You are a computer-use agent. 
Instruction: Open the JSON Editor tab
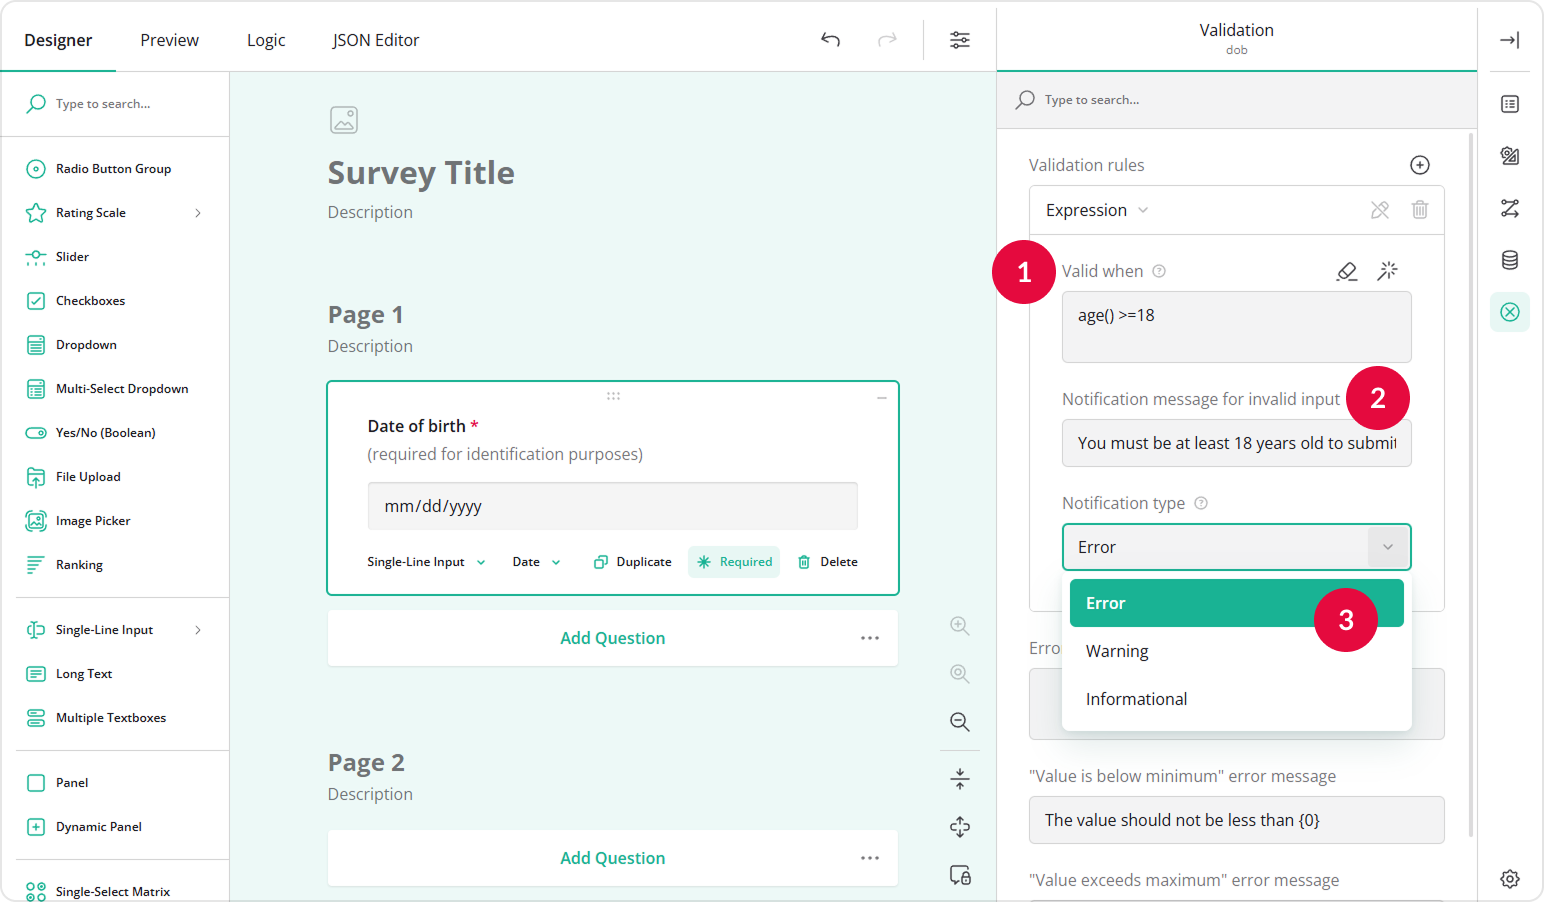[x=376, y=40]
